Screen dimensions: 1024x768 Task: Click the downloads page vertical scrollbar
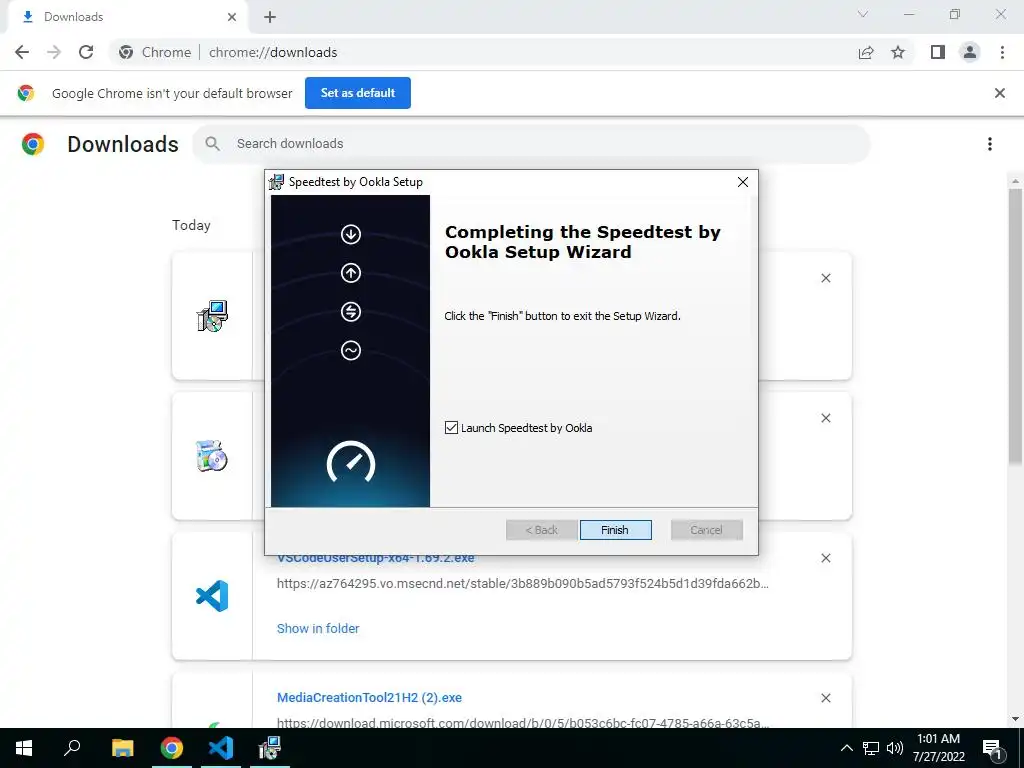pos(1015,327)
